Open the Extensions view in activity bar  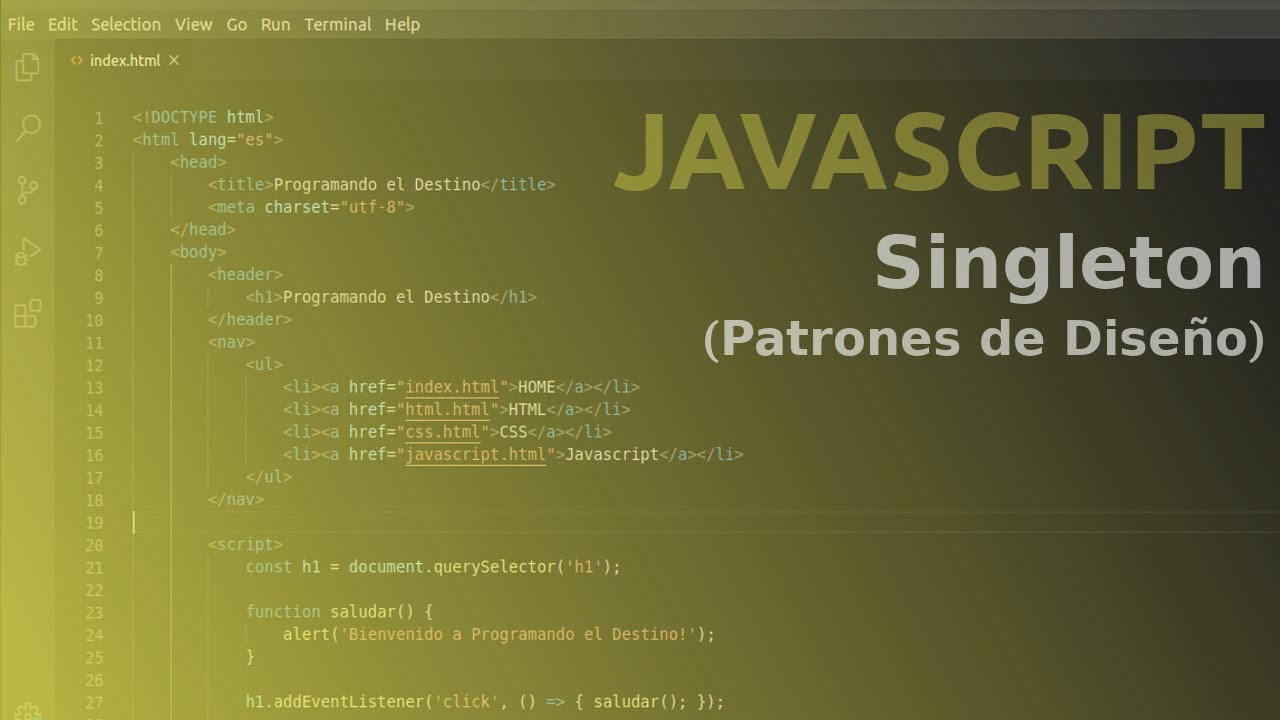pos(28,313)
